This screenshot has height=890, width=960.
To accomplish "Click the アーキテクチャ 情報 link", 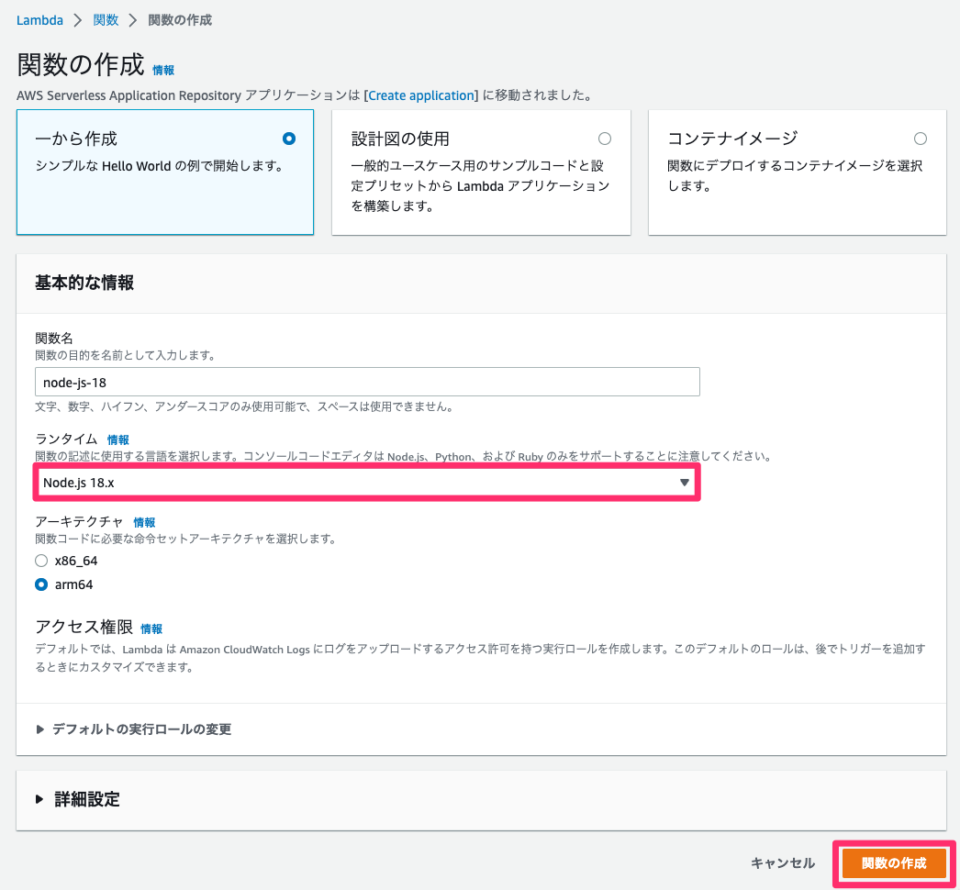I will coord(143,521).
